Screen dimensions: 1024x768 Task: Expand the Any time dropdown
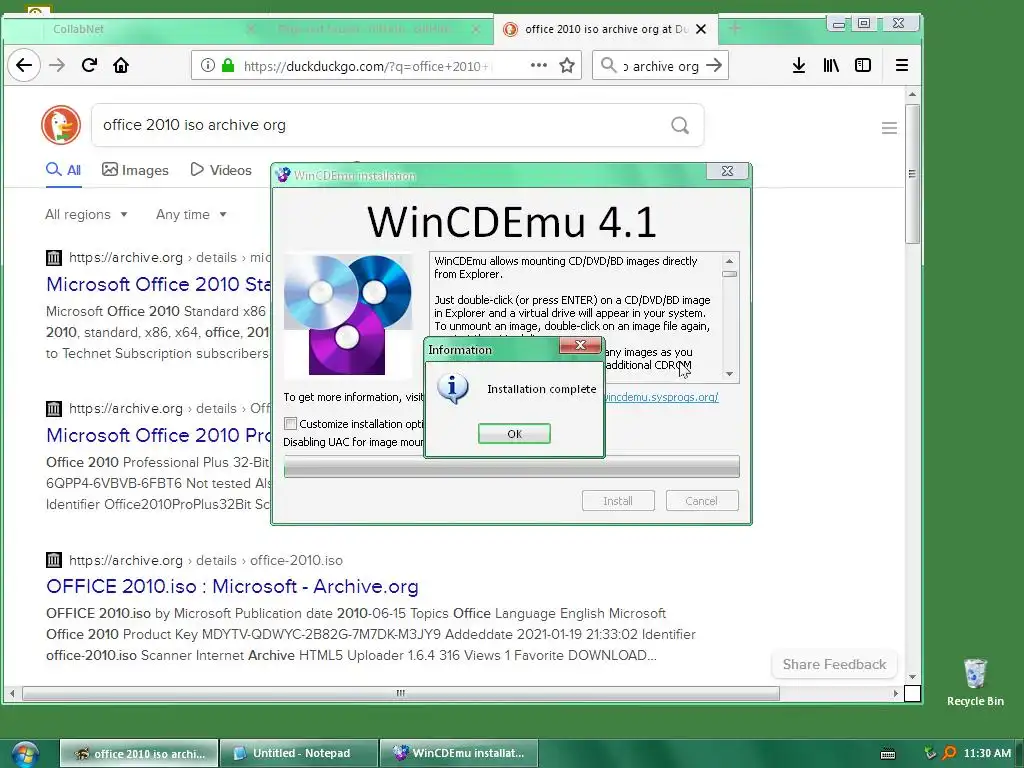(191, 214)
